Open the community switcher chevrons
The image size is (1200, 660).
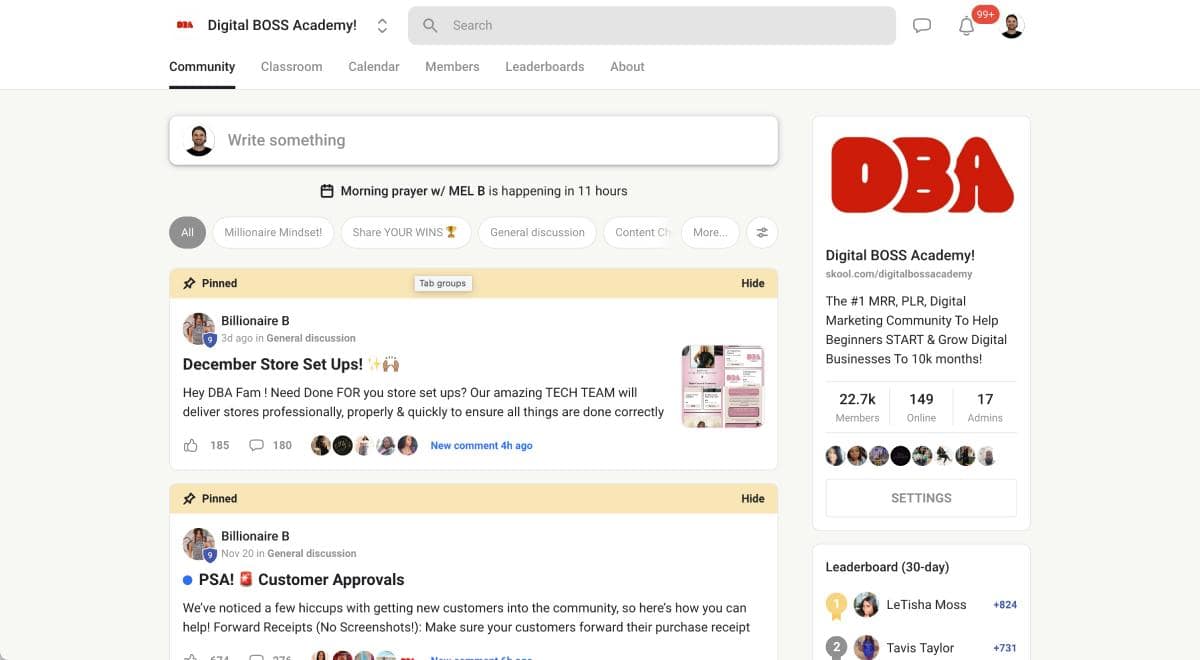382,25
